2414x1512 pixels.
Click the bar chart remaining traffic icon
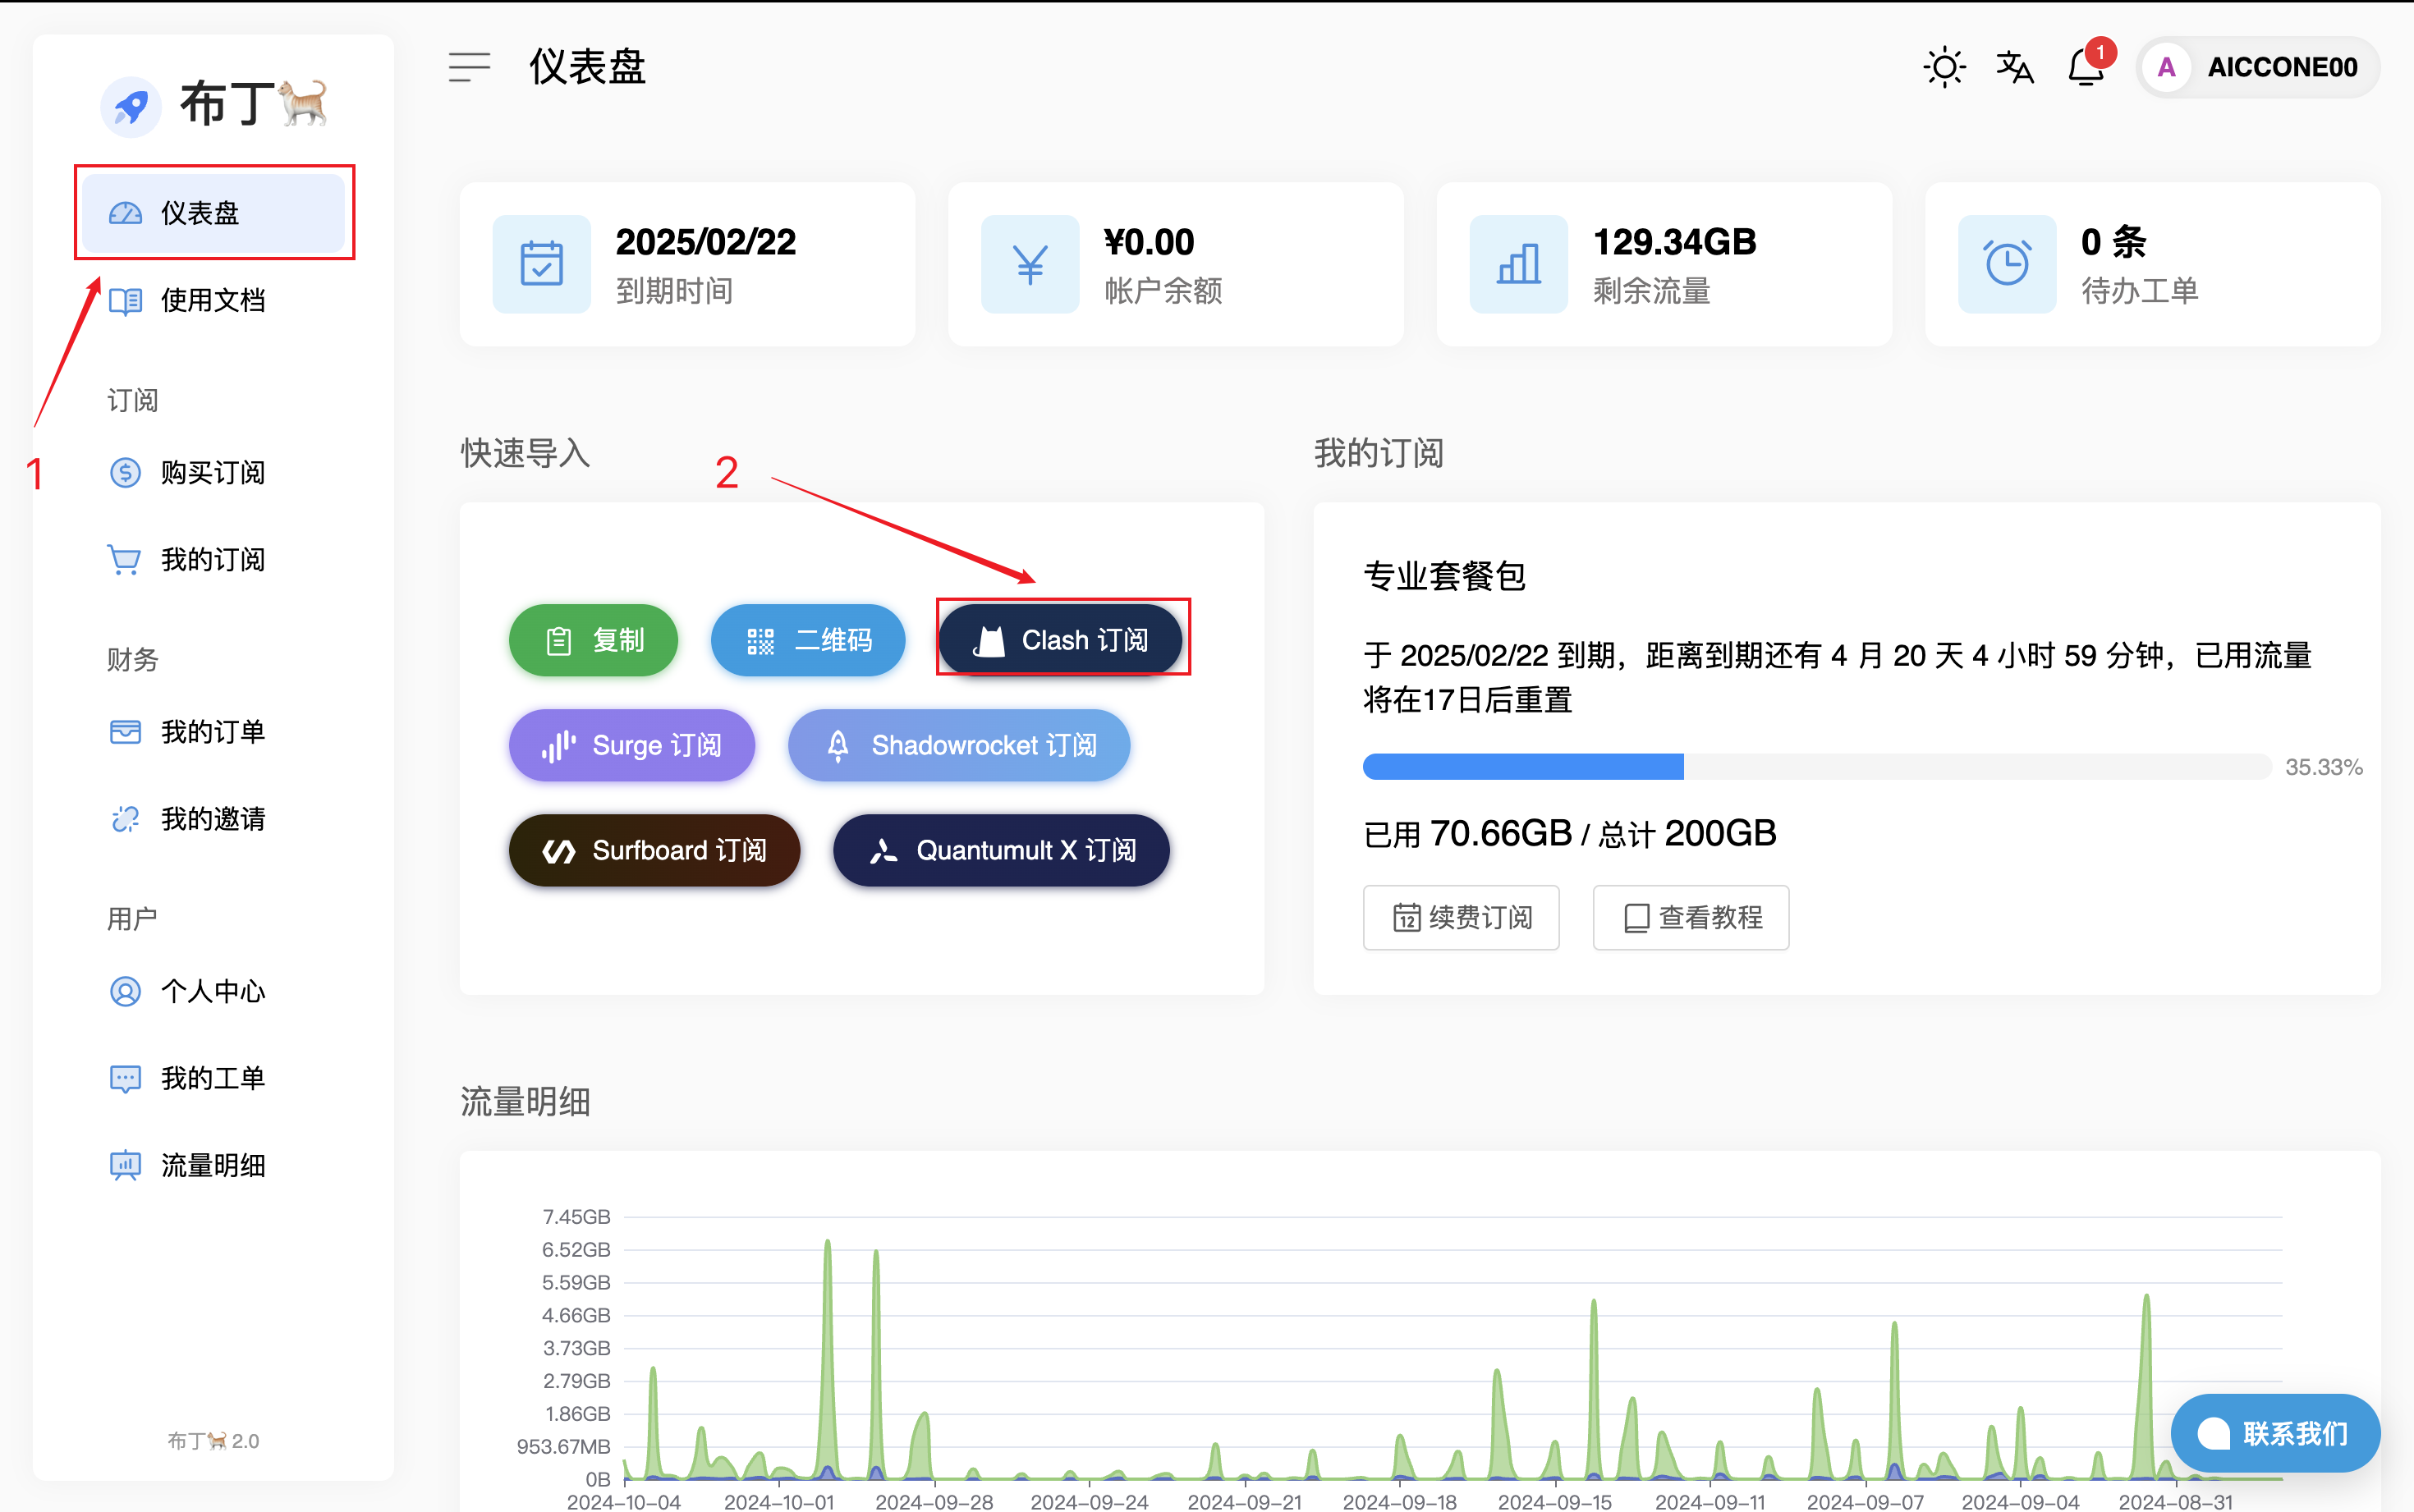click(x=1518, y=264)
